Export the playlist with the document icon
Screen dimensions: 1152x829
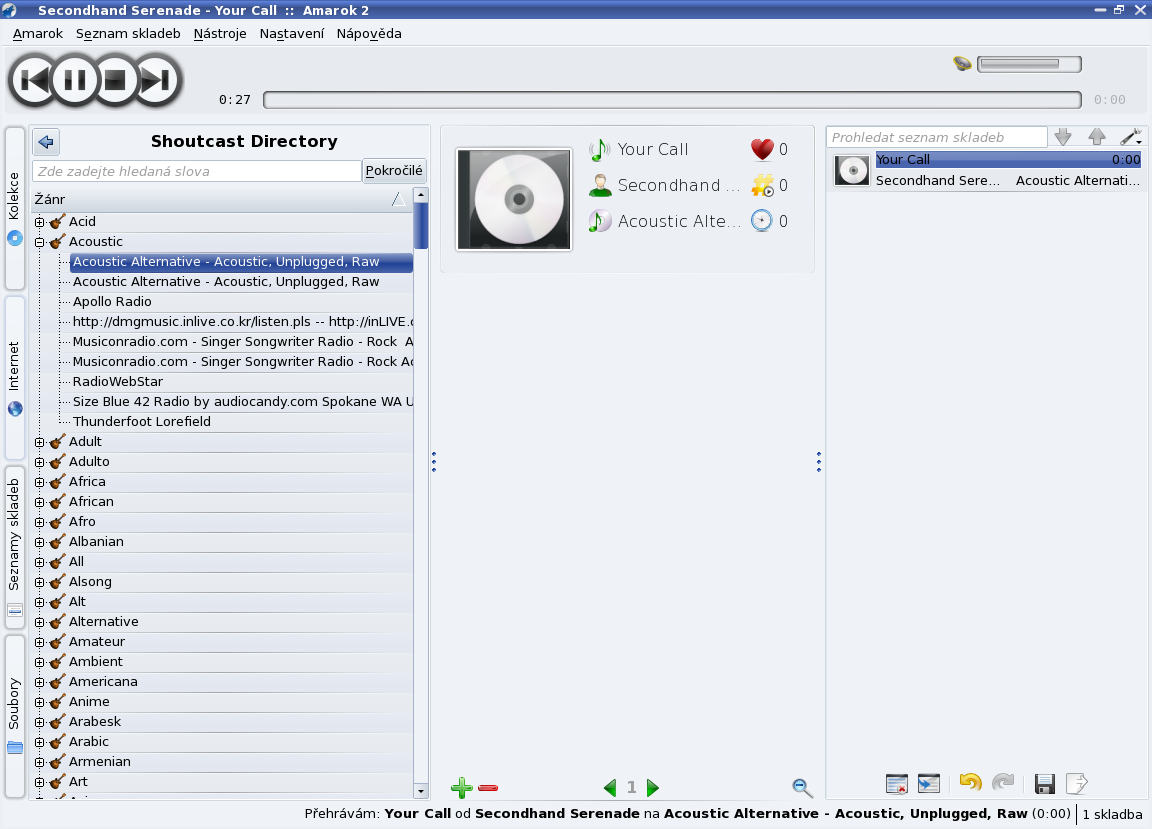(1076, 784)
